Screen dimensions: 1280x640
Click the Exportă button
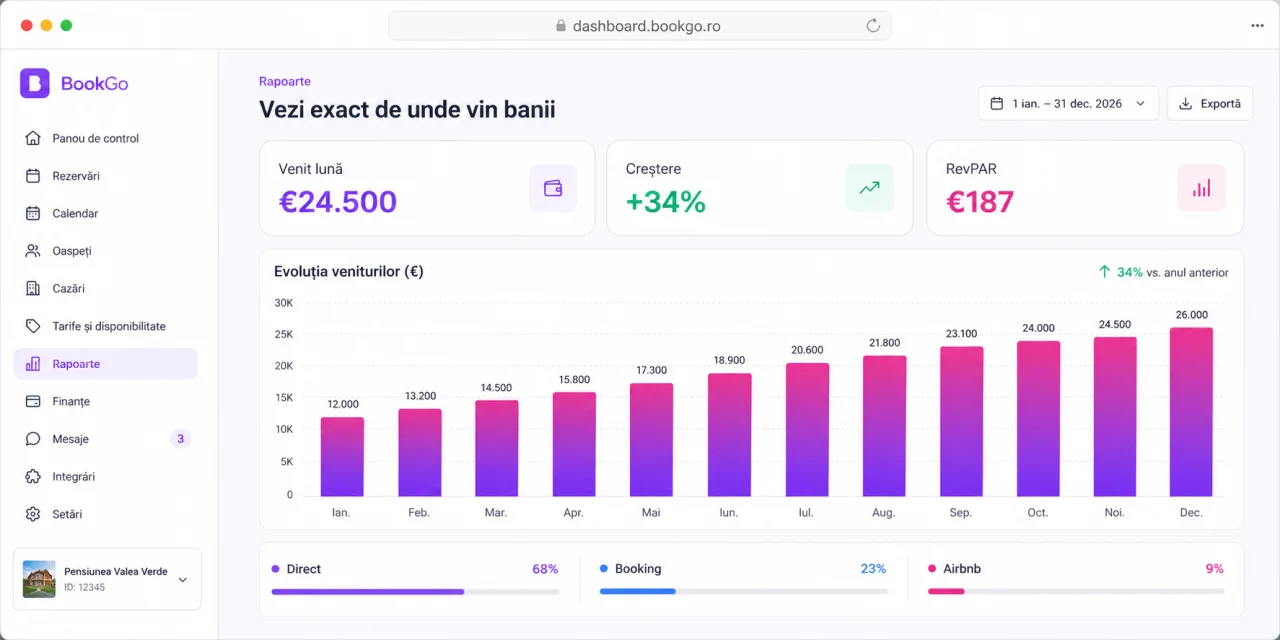pyautogui.click(x=1210, y=103)
